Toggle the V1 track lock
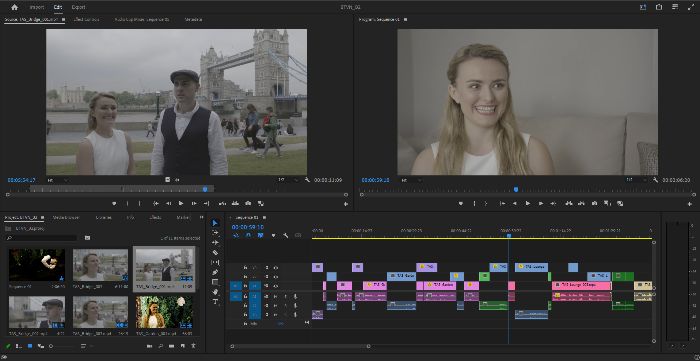Screen dimensions: 700x361 point(245,286)
